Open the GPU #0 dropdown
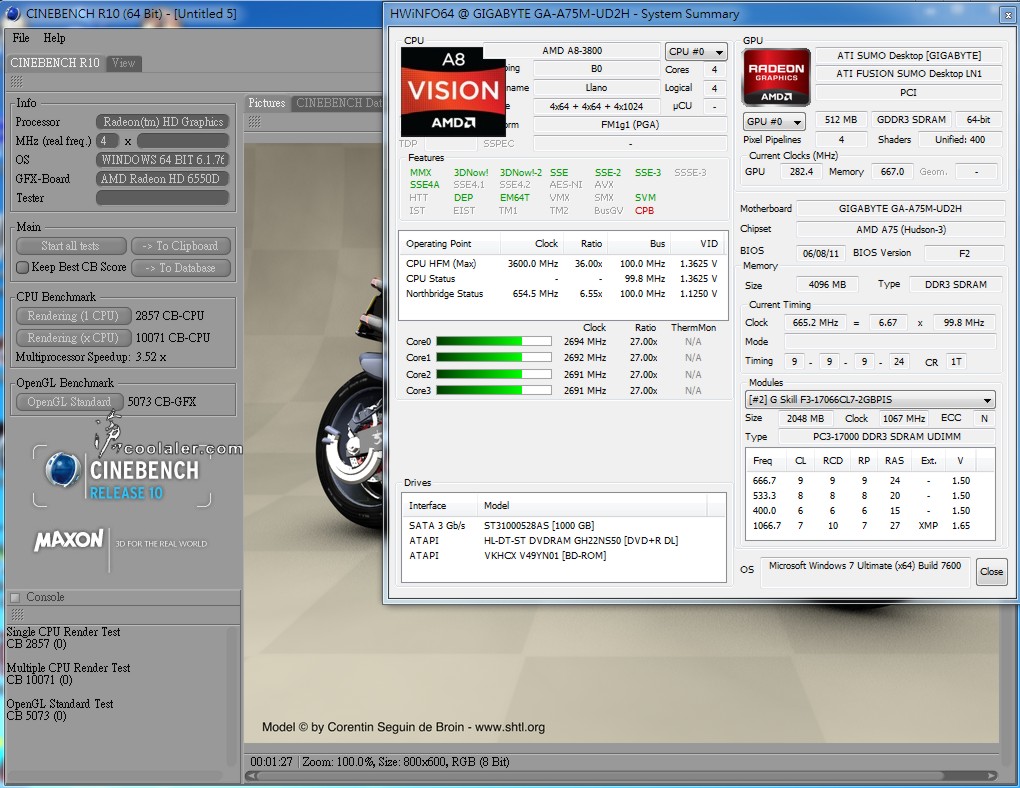 pos(774,122)
